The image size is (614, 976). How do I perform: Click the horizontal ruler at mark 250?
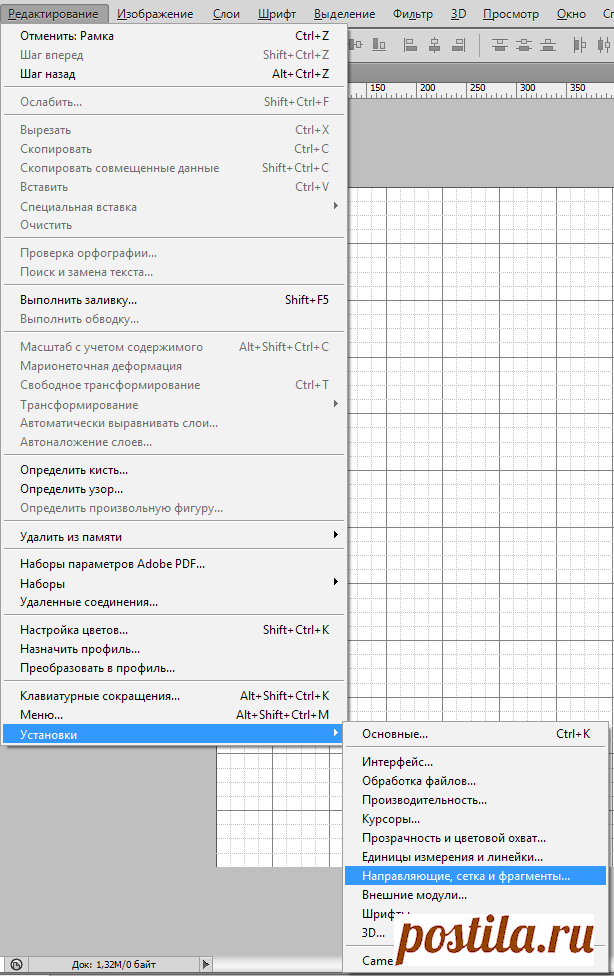468,90
